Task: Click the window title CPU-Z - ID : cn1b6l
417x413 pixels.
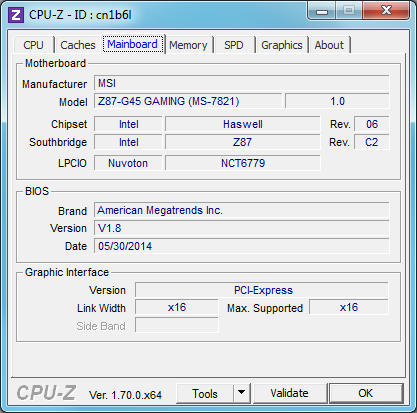Action: pos(80,15)
